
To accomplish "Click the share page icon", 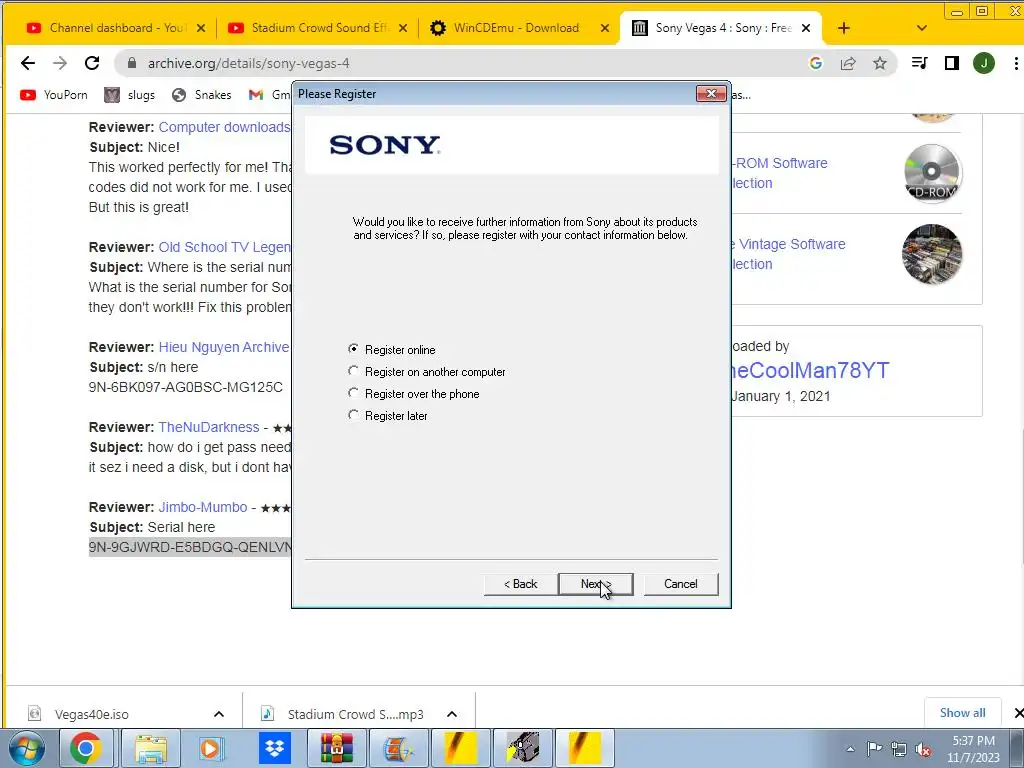I will click(x=848, y=63).
